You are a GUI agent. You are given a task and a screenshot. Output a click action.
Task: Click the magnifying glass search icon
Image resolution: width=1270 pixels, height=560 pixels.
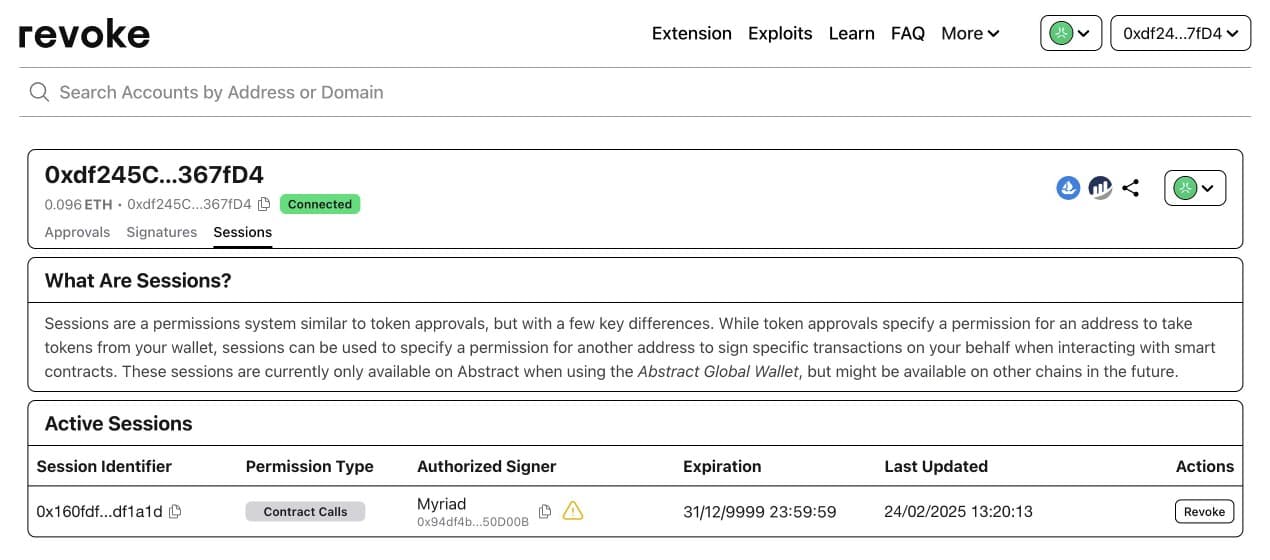pos(40,92)
